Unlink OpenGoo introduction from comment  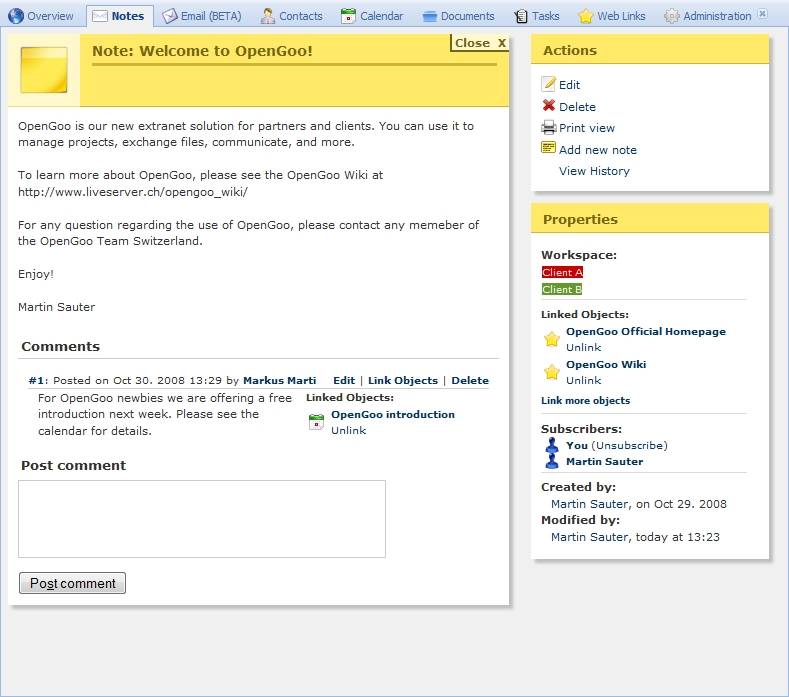(x=348, y=431)
